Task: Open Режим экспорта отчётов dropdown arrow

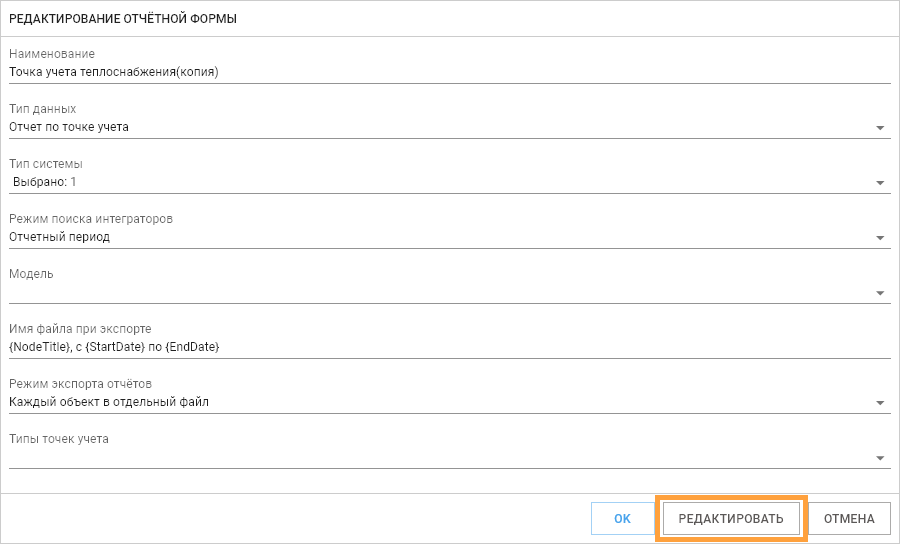Action: tap(880, 403)
